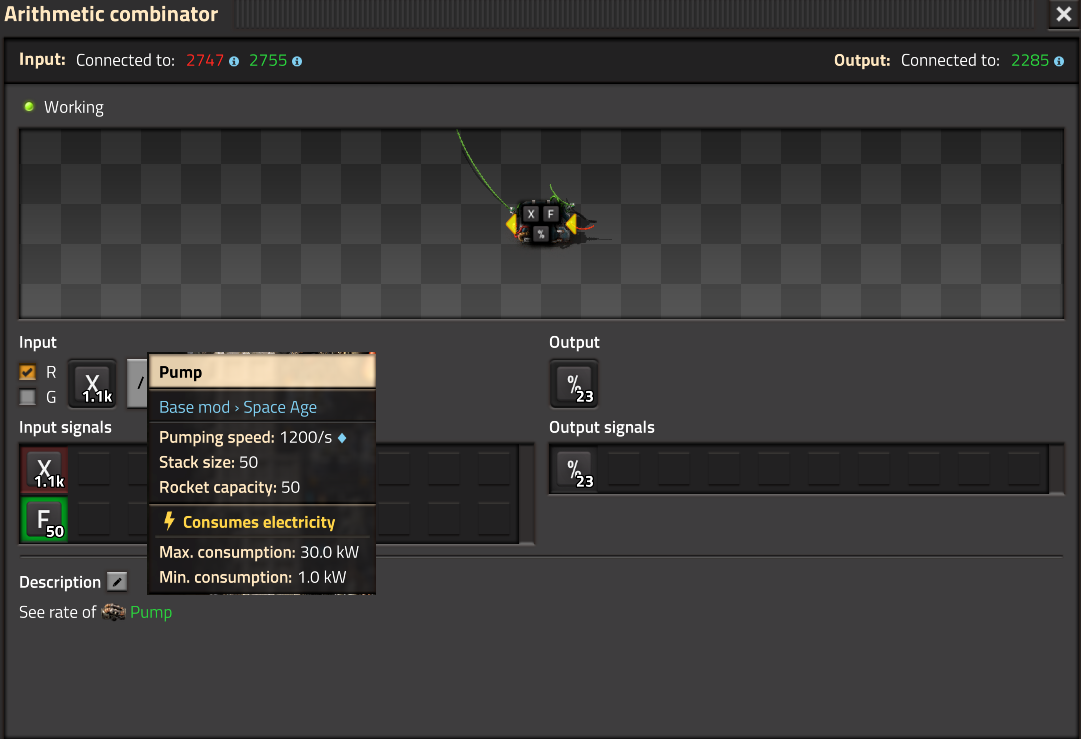Click the quality diamond next to pumping speed
Image resolution: width=1081 pixels, height=739 pixels.
pyautogui.click(x=342, y=438)
